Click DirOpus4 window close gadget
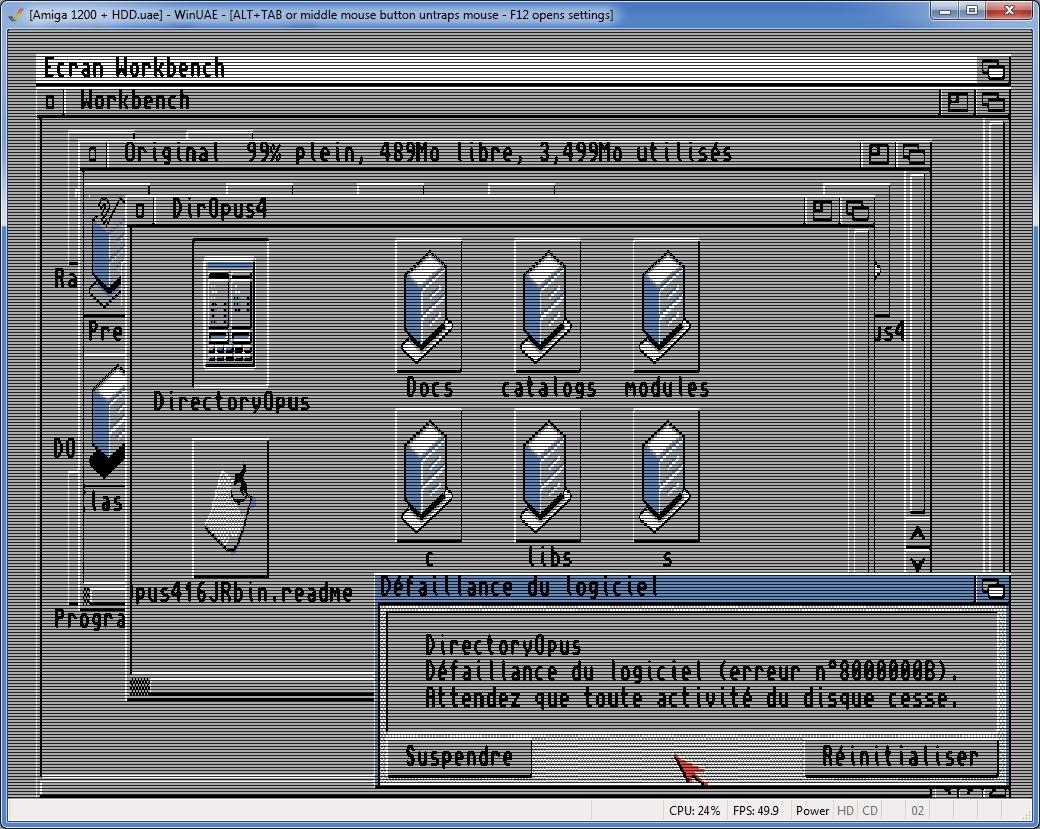 (140, 210)
